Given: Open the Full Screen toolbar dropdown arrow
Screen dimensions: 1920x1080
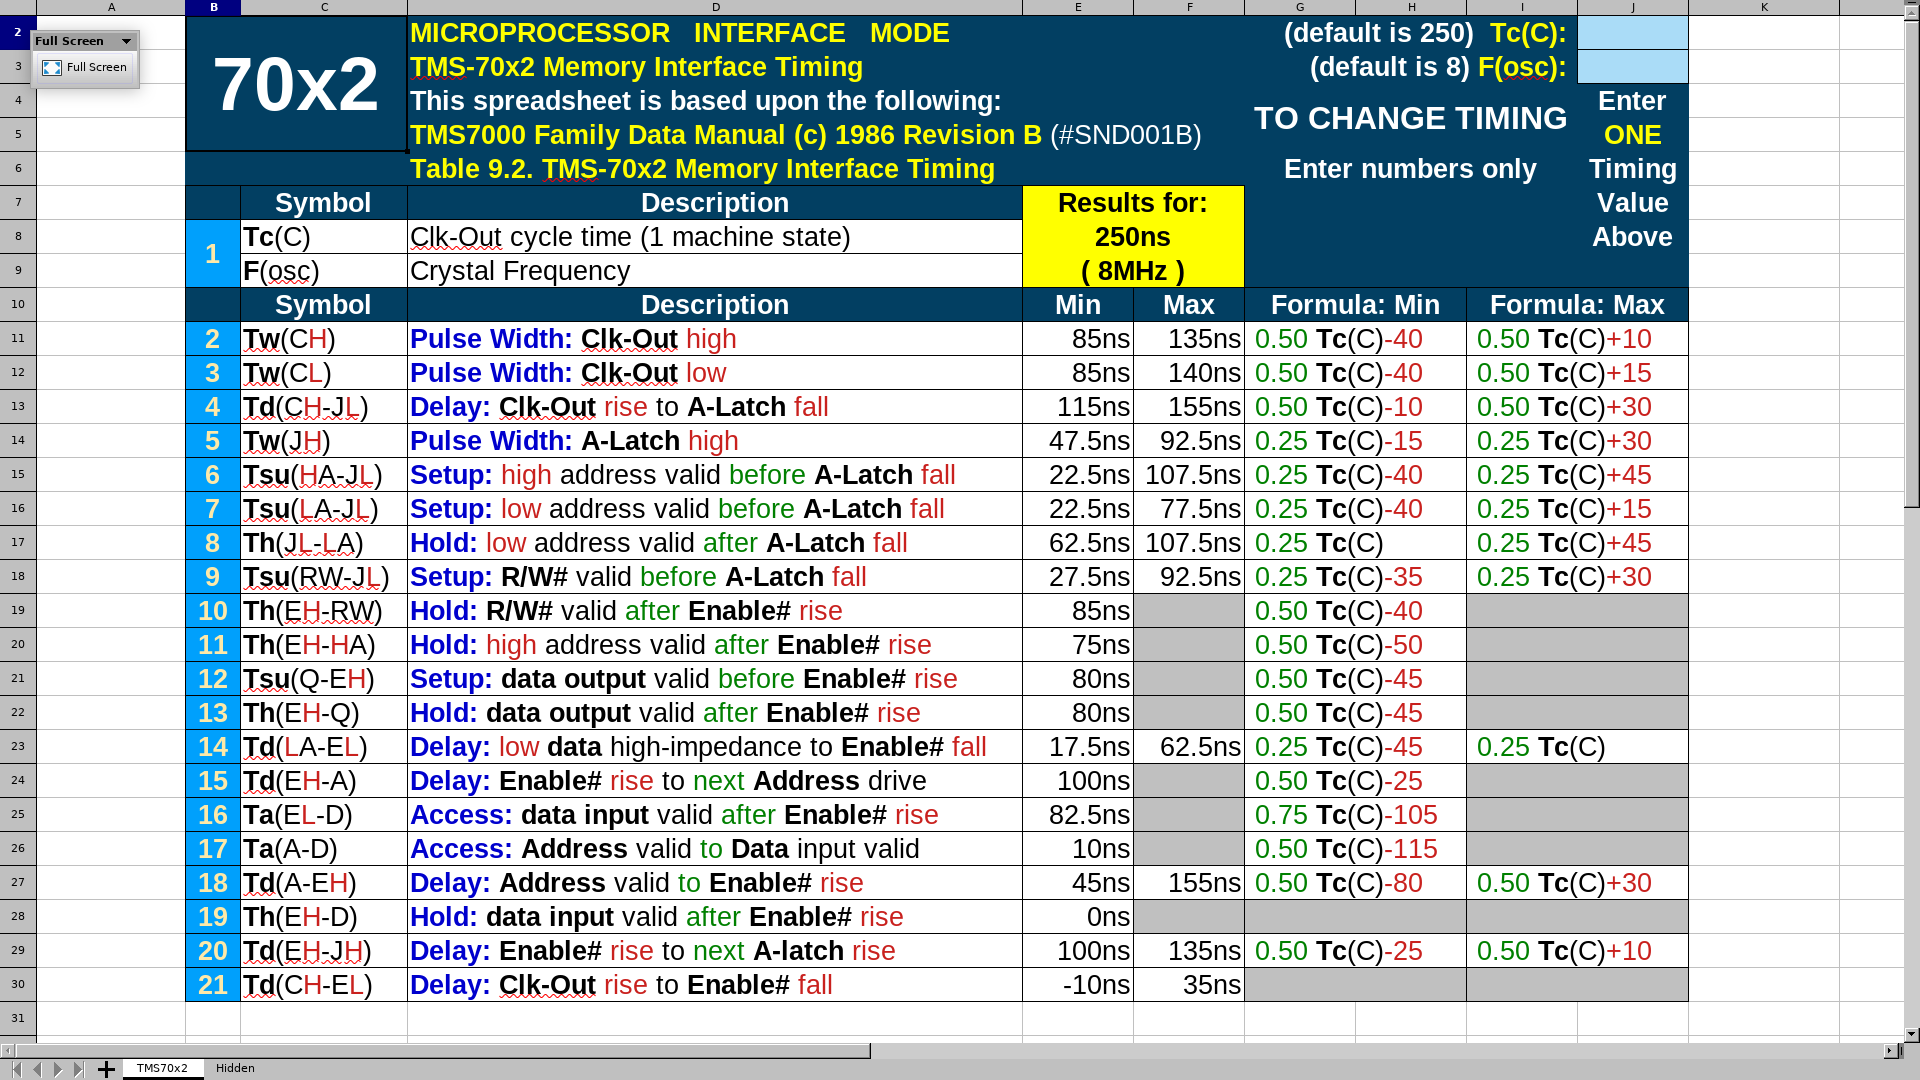Looking at the screenshot, I should [x=126, y=41].
